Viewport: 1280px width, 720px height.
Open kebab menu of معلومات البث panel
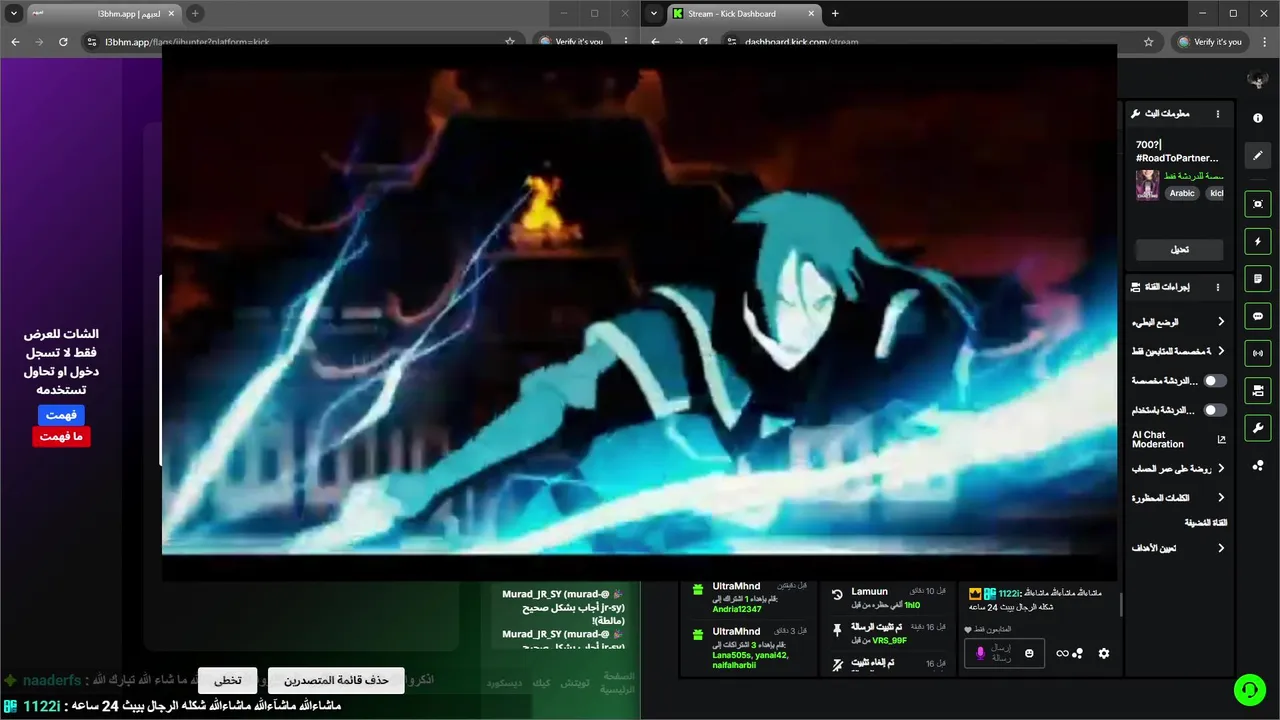[x=1218, y=114]
